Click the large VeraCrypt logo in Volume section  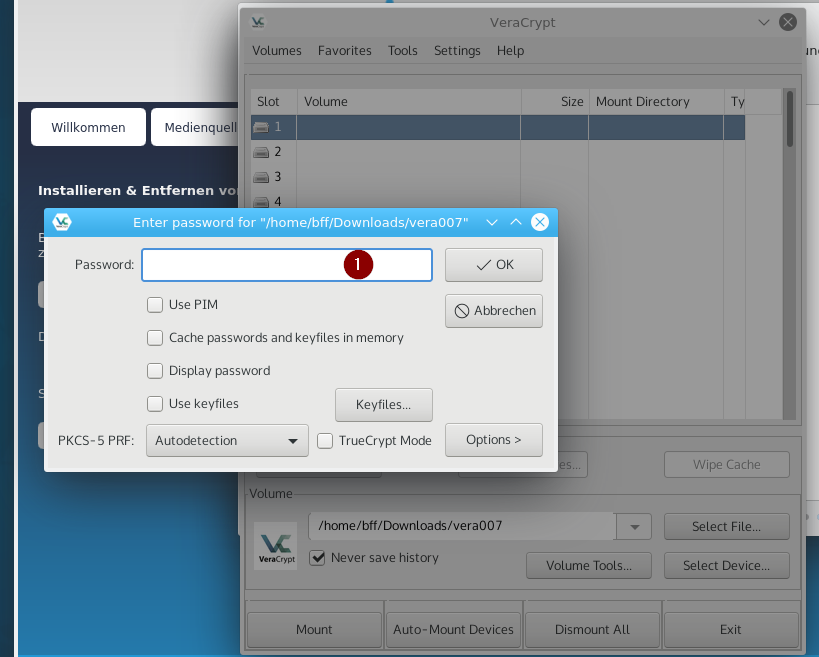(x=276, y=546)
